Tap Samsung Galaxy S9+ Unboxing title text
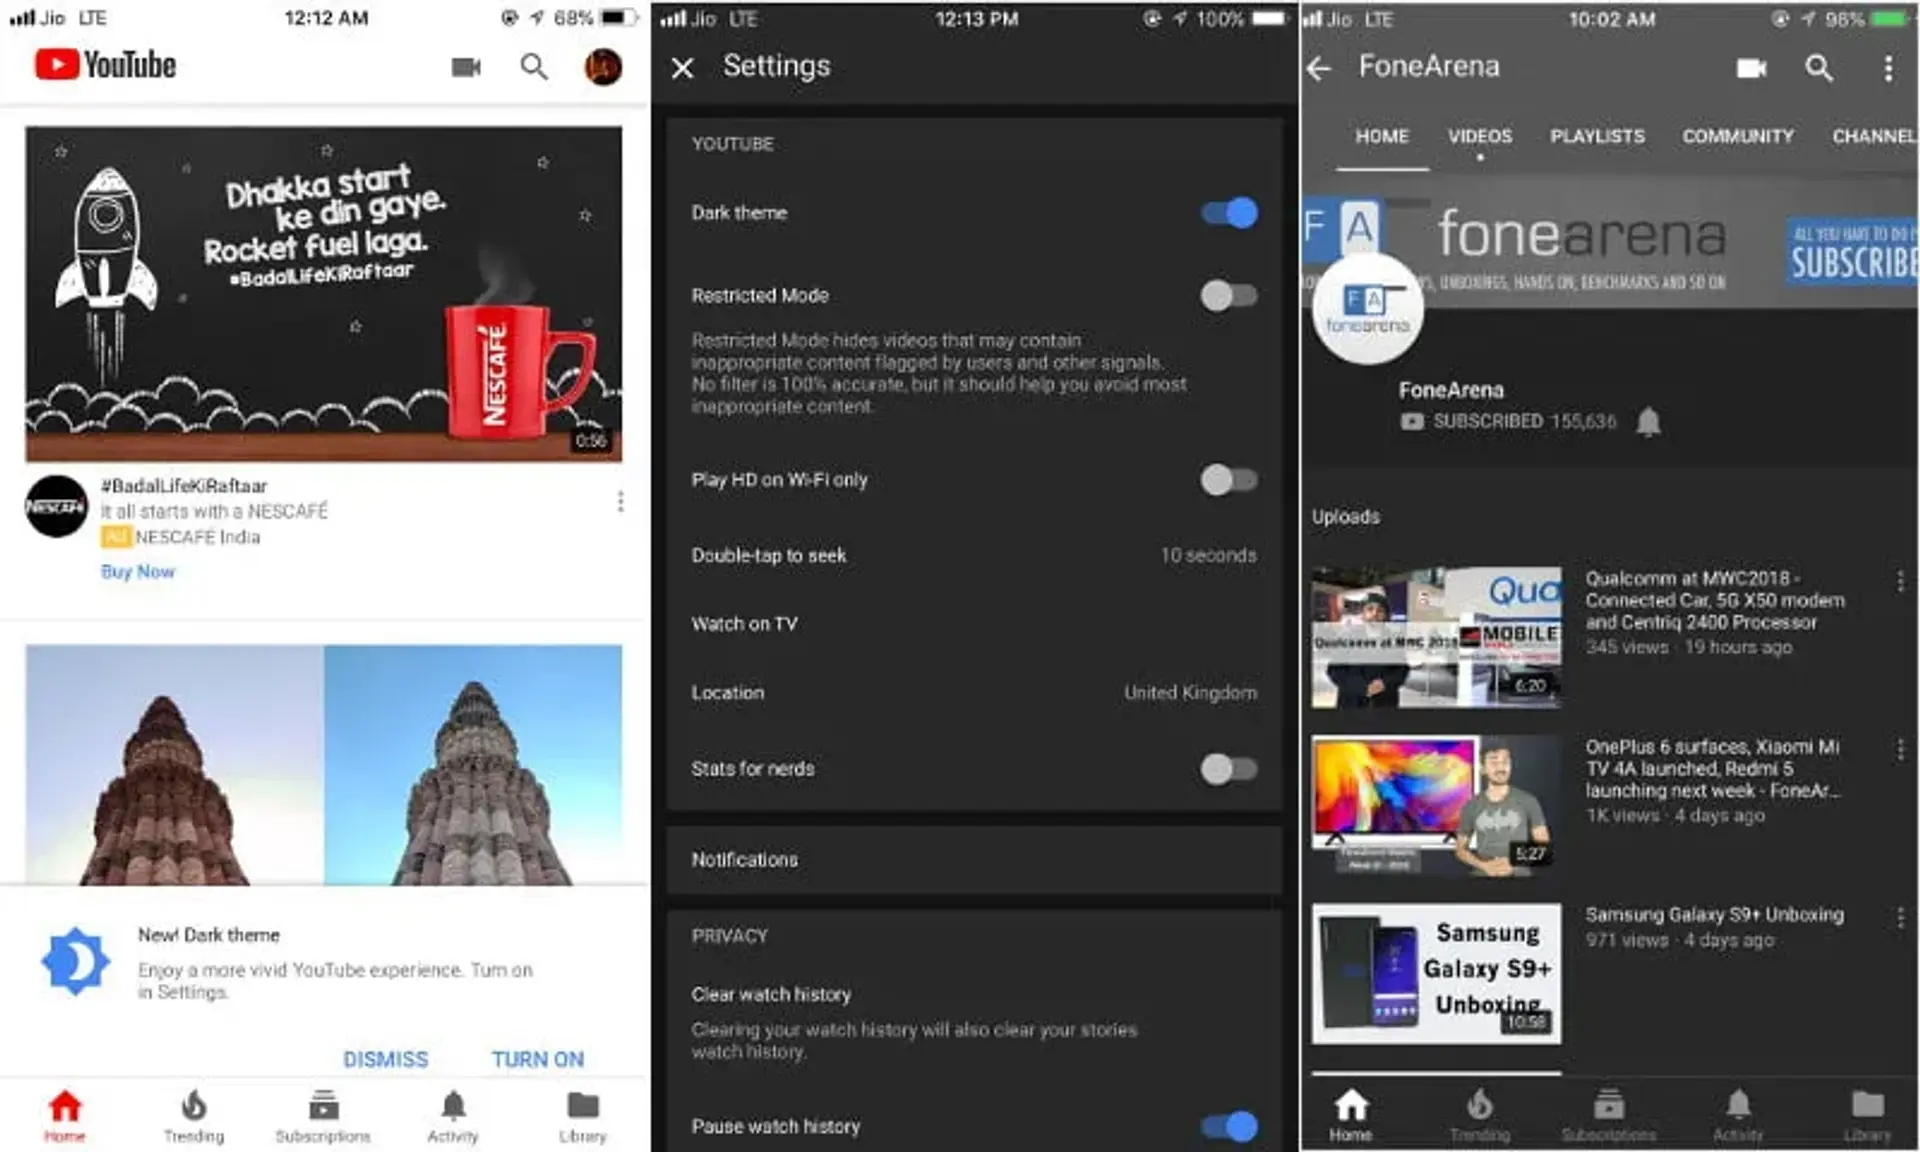1920x1152 pixels. tap(1714, 915)
